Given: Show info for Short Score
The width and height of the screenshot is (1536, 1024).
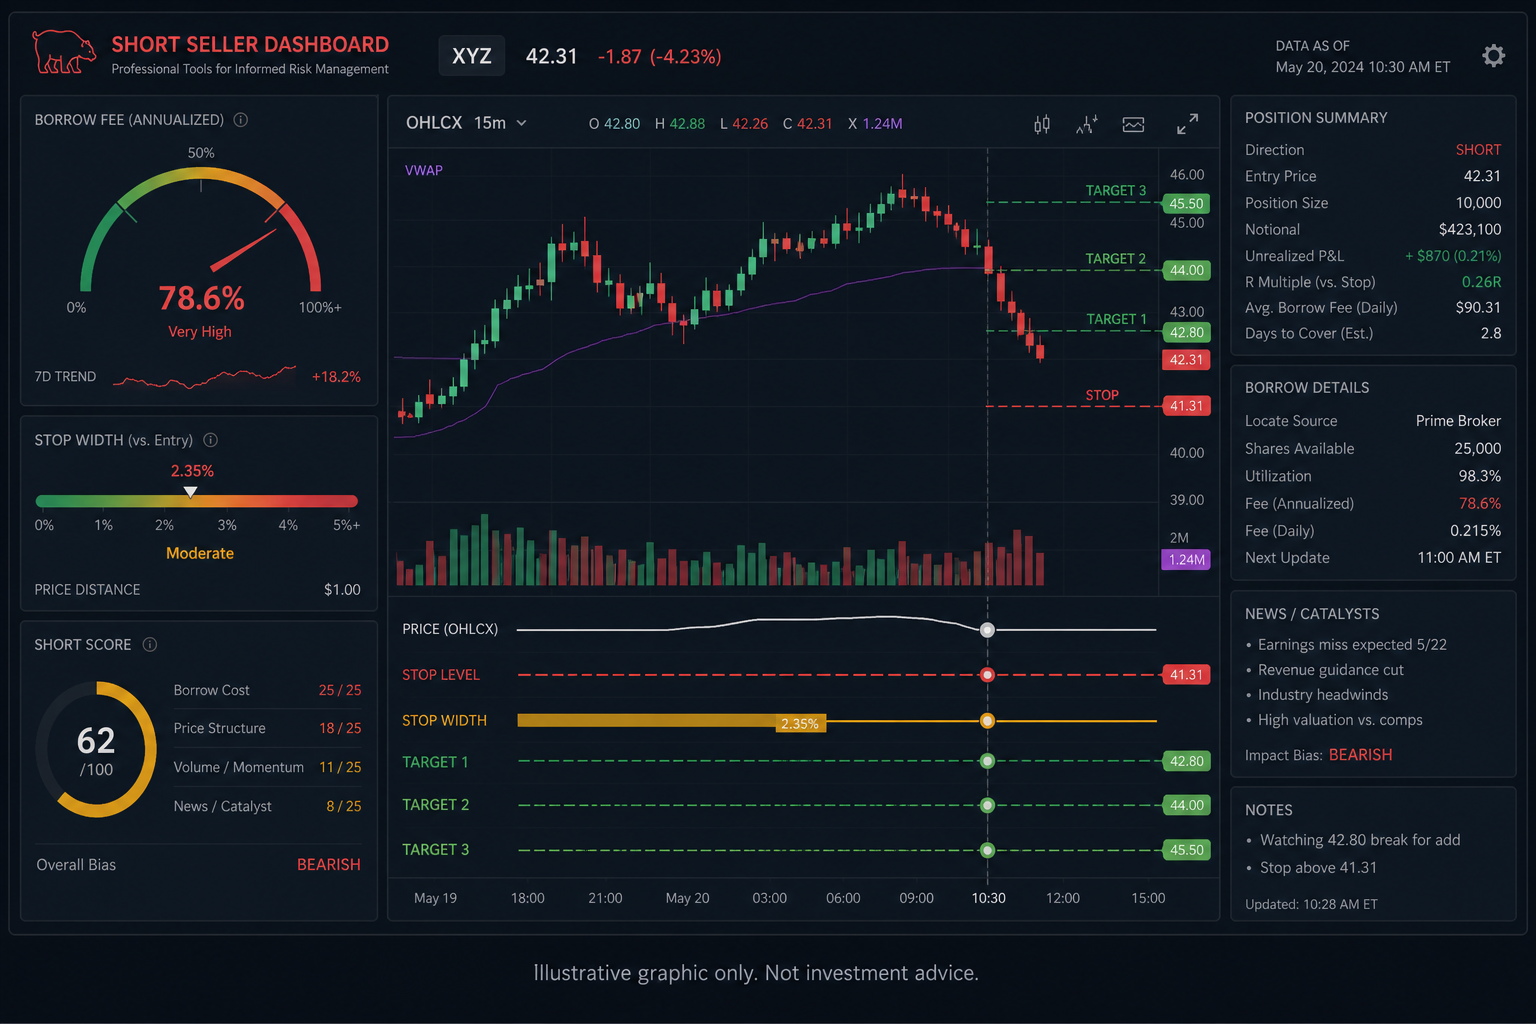Looking at the screenshot, I should click(x=150, y=645).
